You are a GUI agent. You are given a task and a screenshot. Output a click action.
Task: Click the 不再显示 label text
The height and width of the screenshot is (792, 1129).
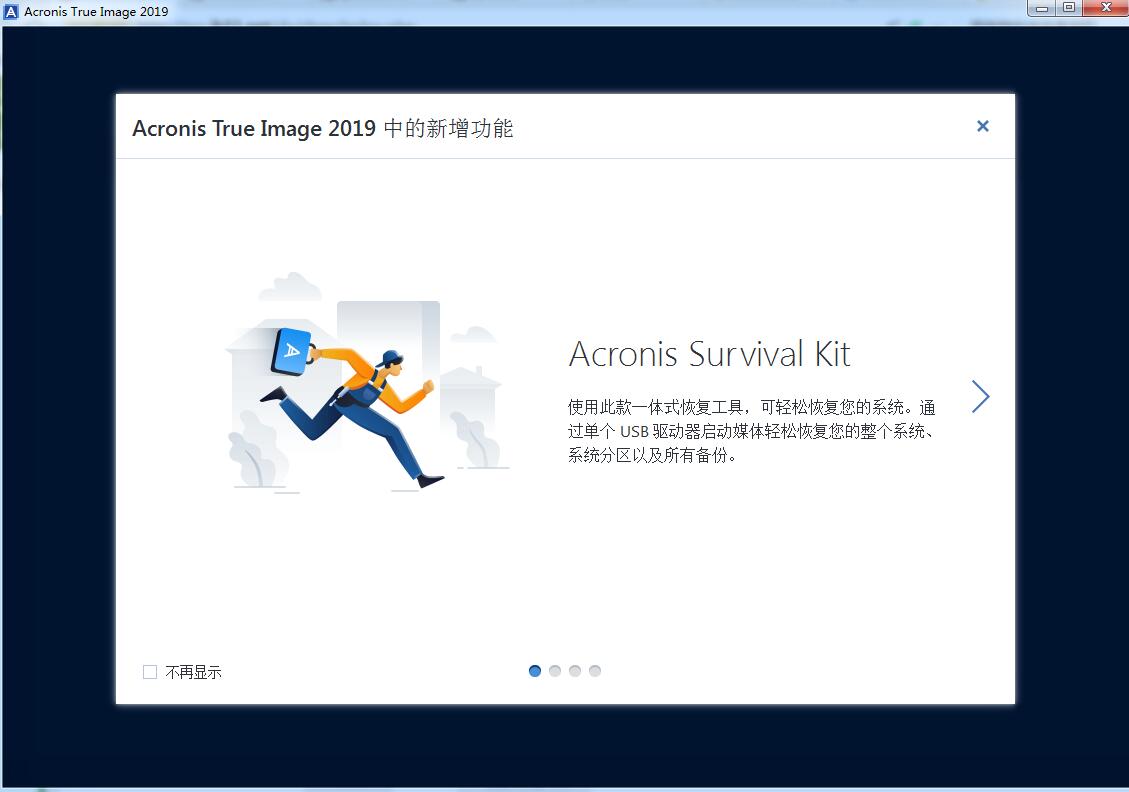194,672
